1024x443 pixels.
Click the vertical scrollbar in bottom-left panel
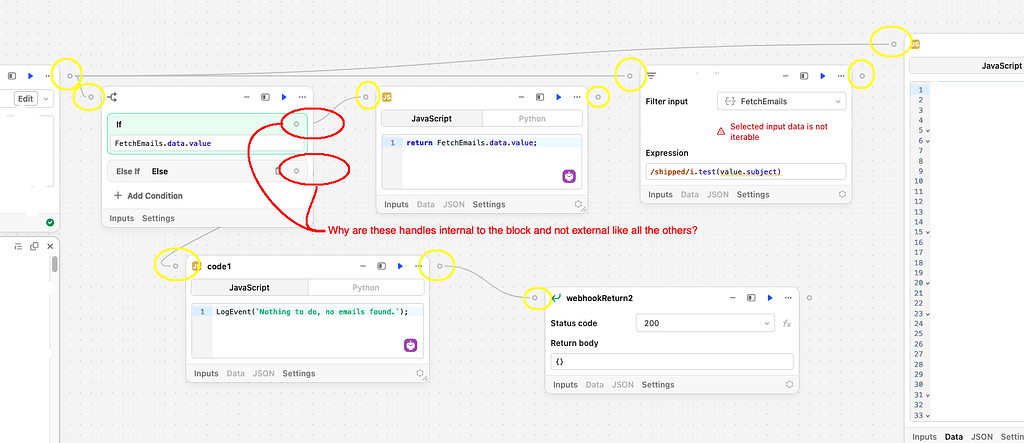point(55,264)
